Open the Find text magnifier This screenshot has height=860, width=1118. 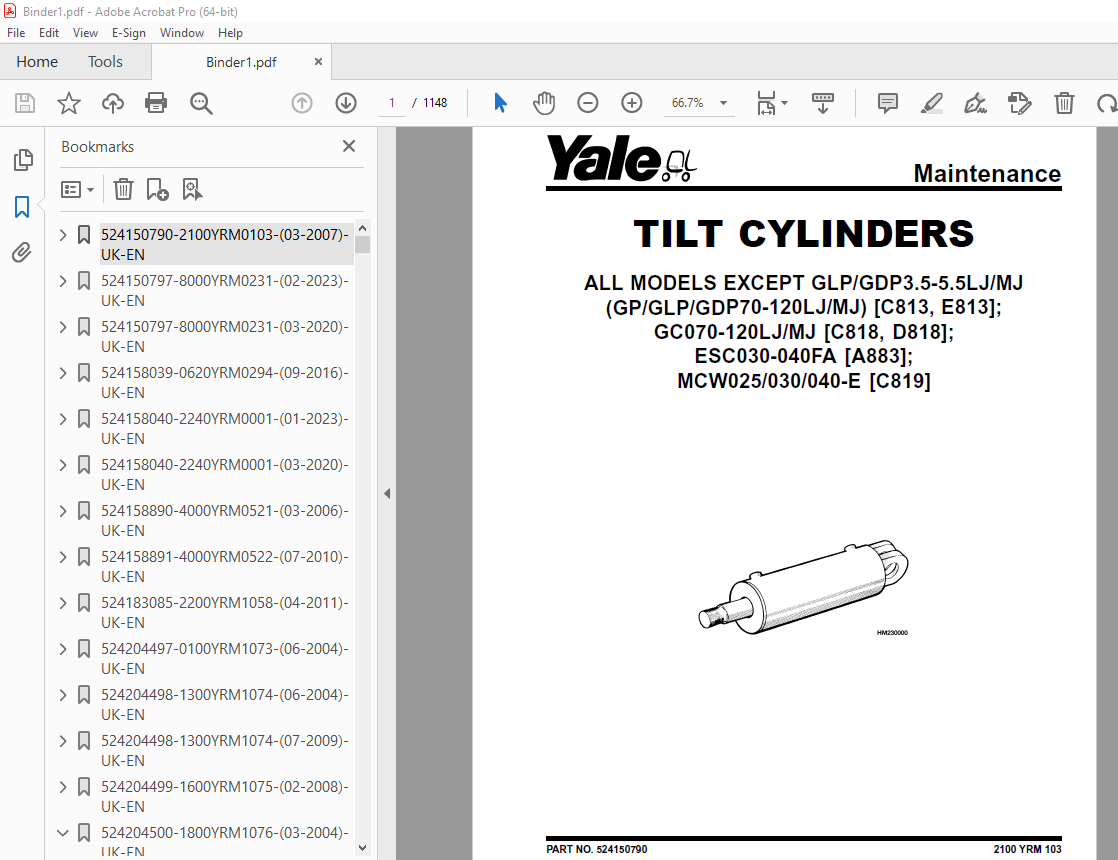click(x=201, y=103)
